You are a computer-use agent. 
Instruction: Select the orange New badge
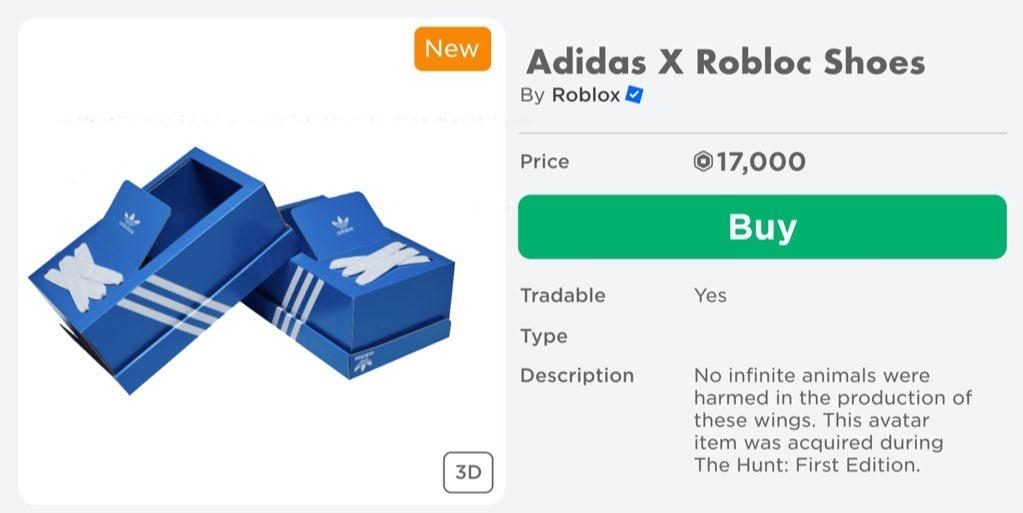pos(452,49)
